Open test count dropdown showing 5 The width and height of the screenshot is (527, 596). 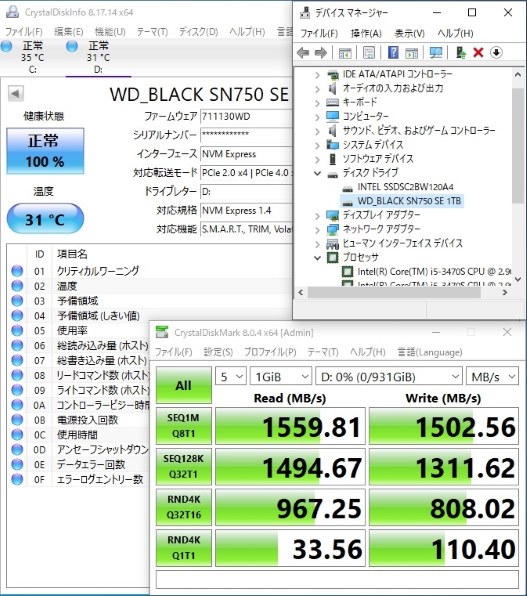[x=231, y=377]
